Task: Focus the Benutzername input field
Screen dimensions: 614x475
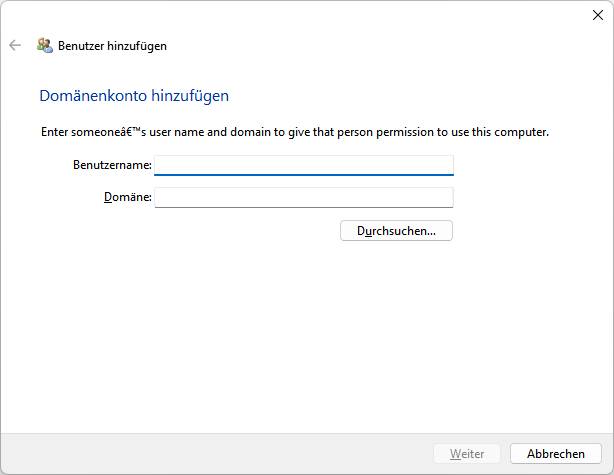Action: coord(304,165)
